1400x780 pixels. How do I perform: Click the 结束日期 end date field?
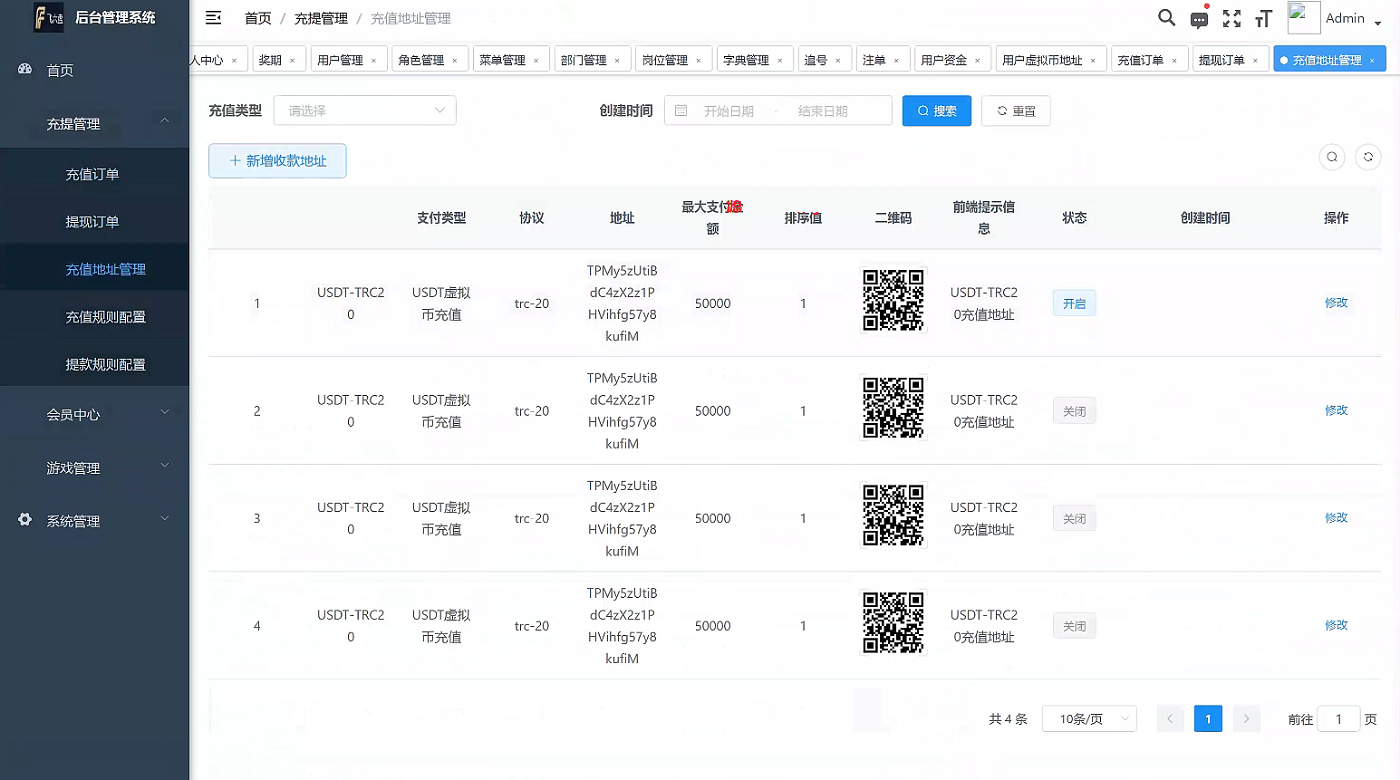[x=823, y=111]
